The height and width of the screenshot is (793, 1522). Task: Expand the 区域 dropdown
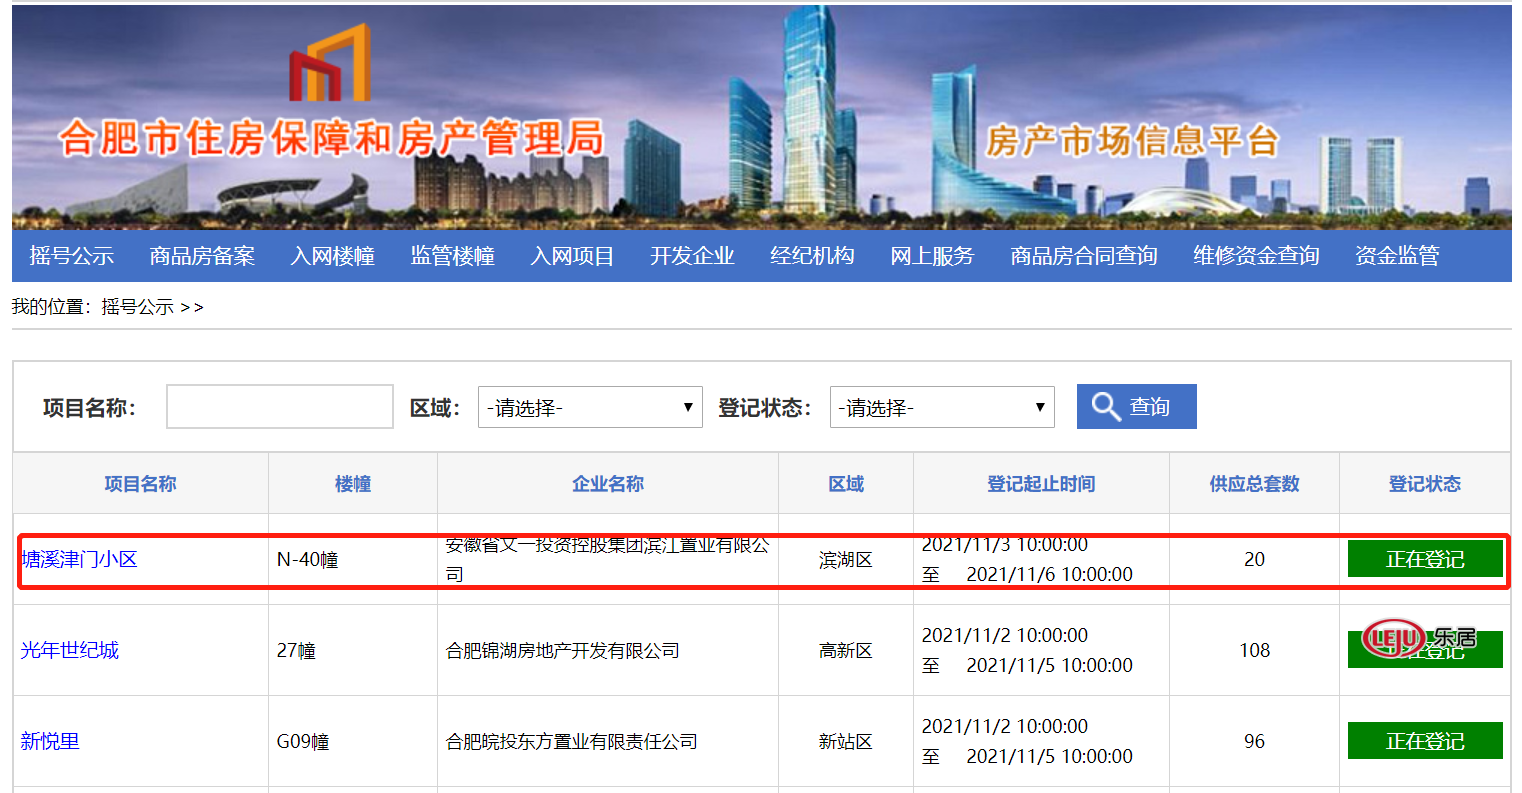pos(590,407)
